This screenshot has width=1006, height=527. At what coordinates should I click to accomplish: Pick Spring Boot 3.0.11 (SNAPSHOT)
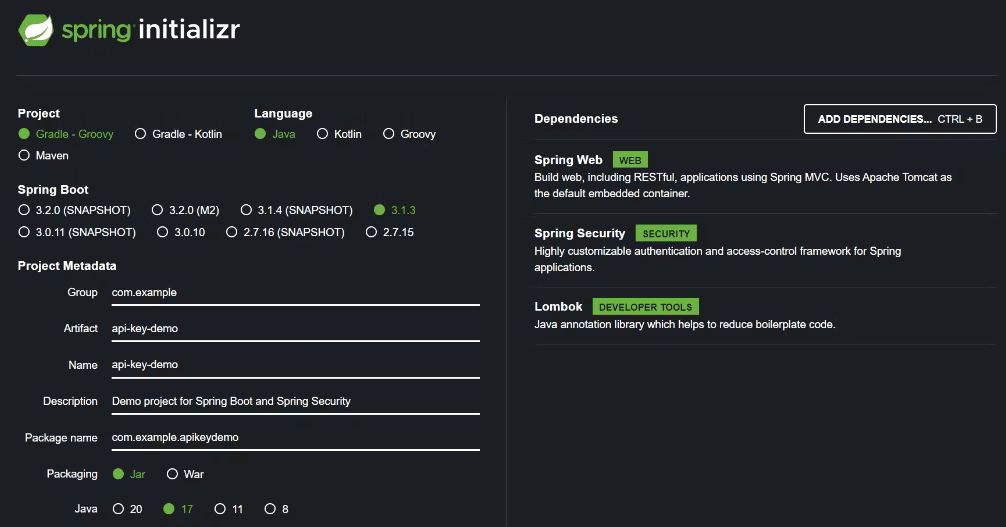point(77,232)
